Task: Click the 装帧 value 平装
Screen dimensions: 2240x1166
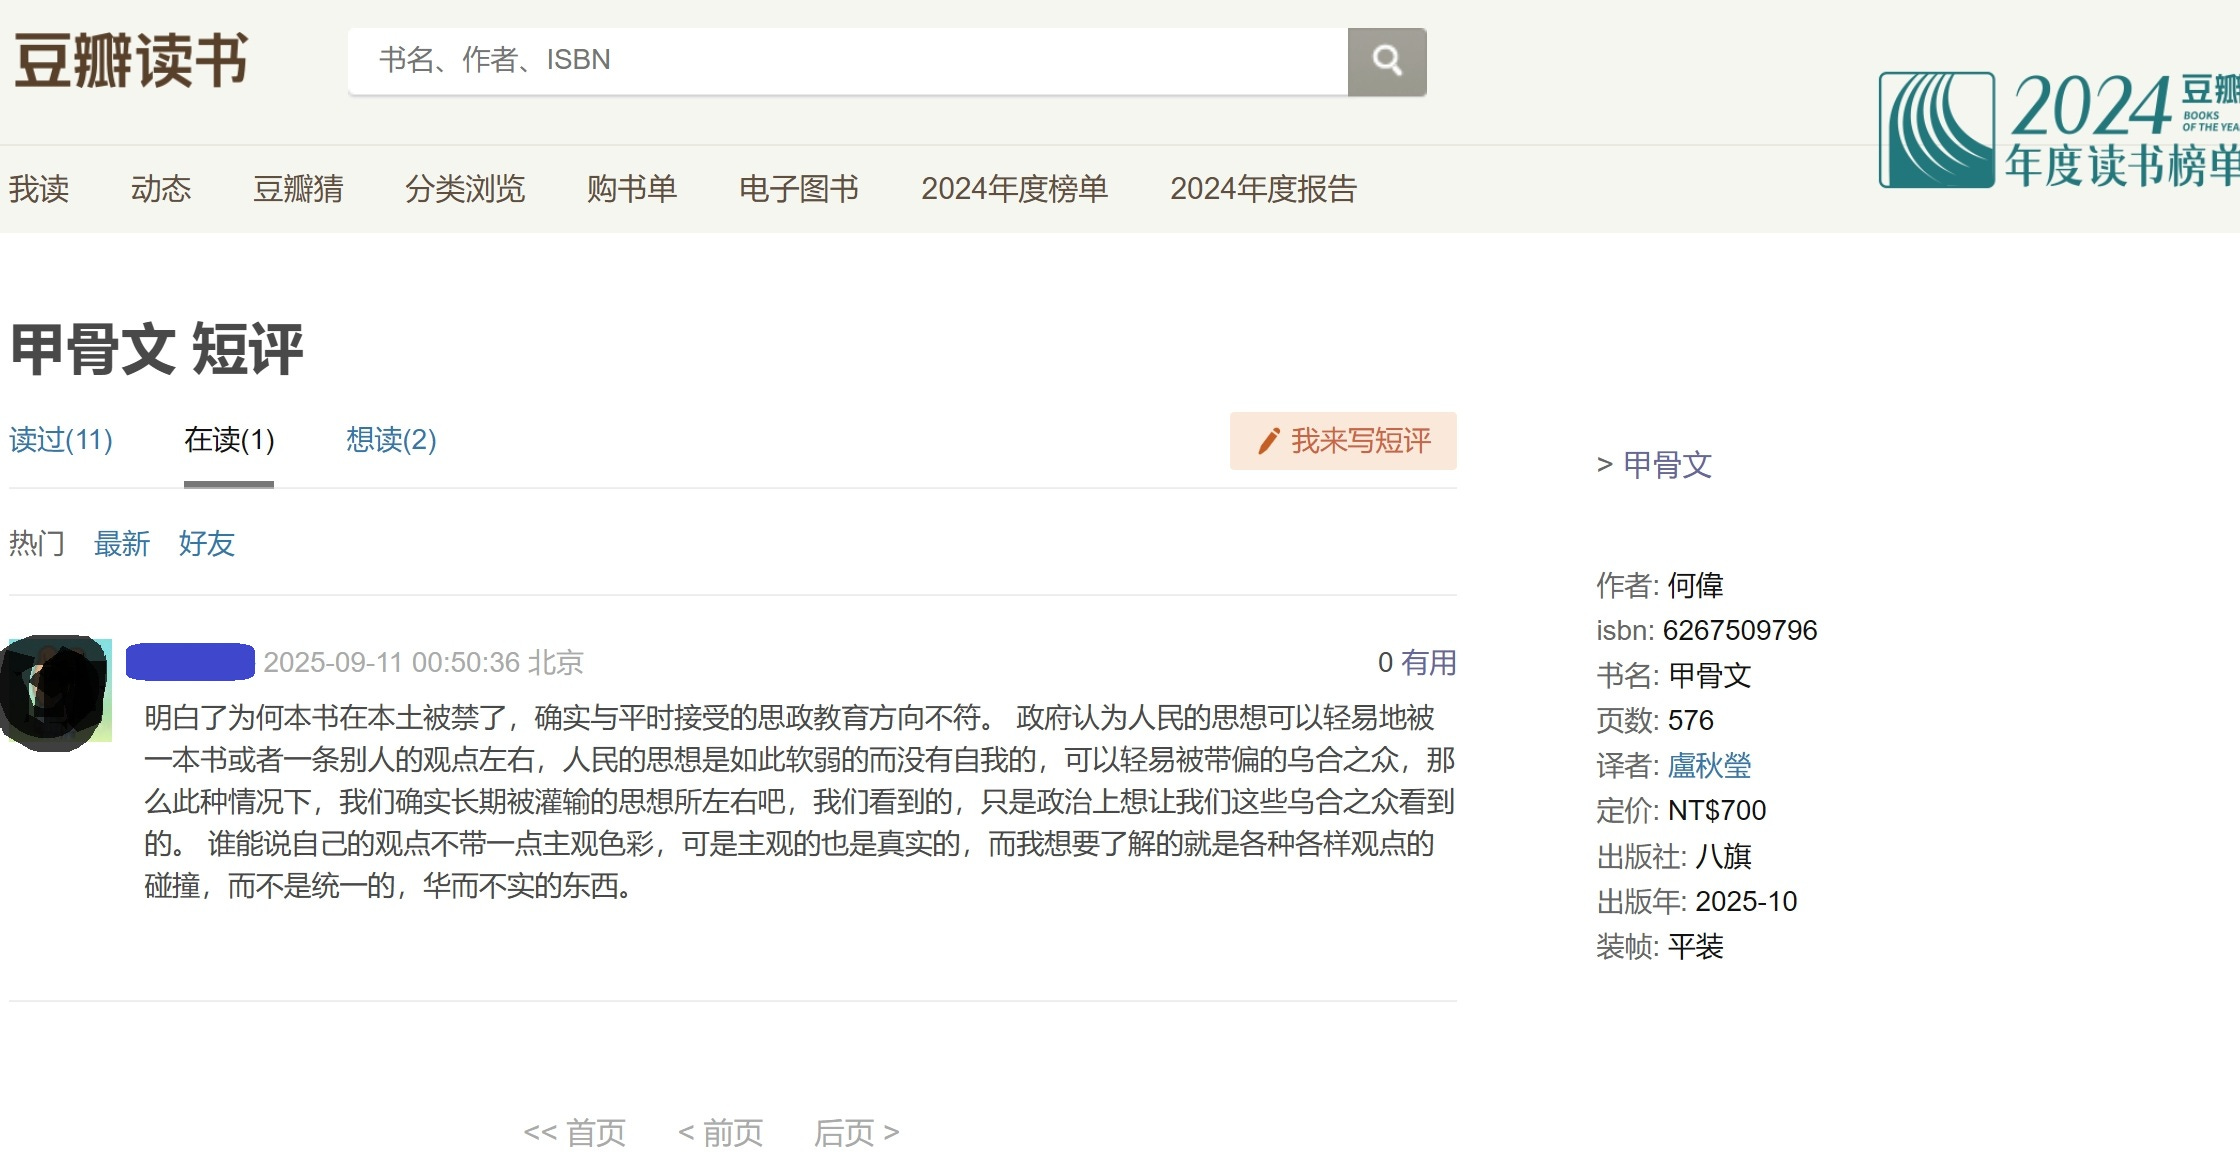Action: tap(1696, 946)
